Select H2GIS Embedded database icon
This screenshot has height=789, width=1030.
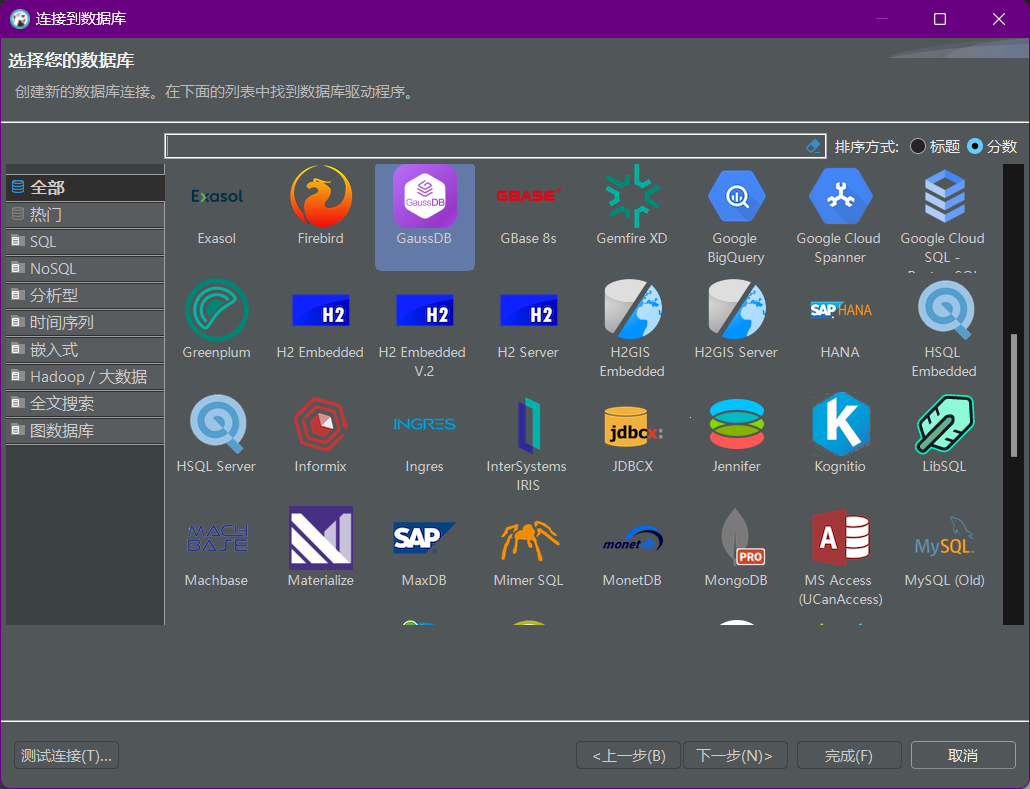coord(632,328)
